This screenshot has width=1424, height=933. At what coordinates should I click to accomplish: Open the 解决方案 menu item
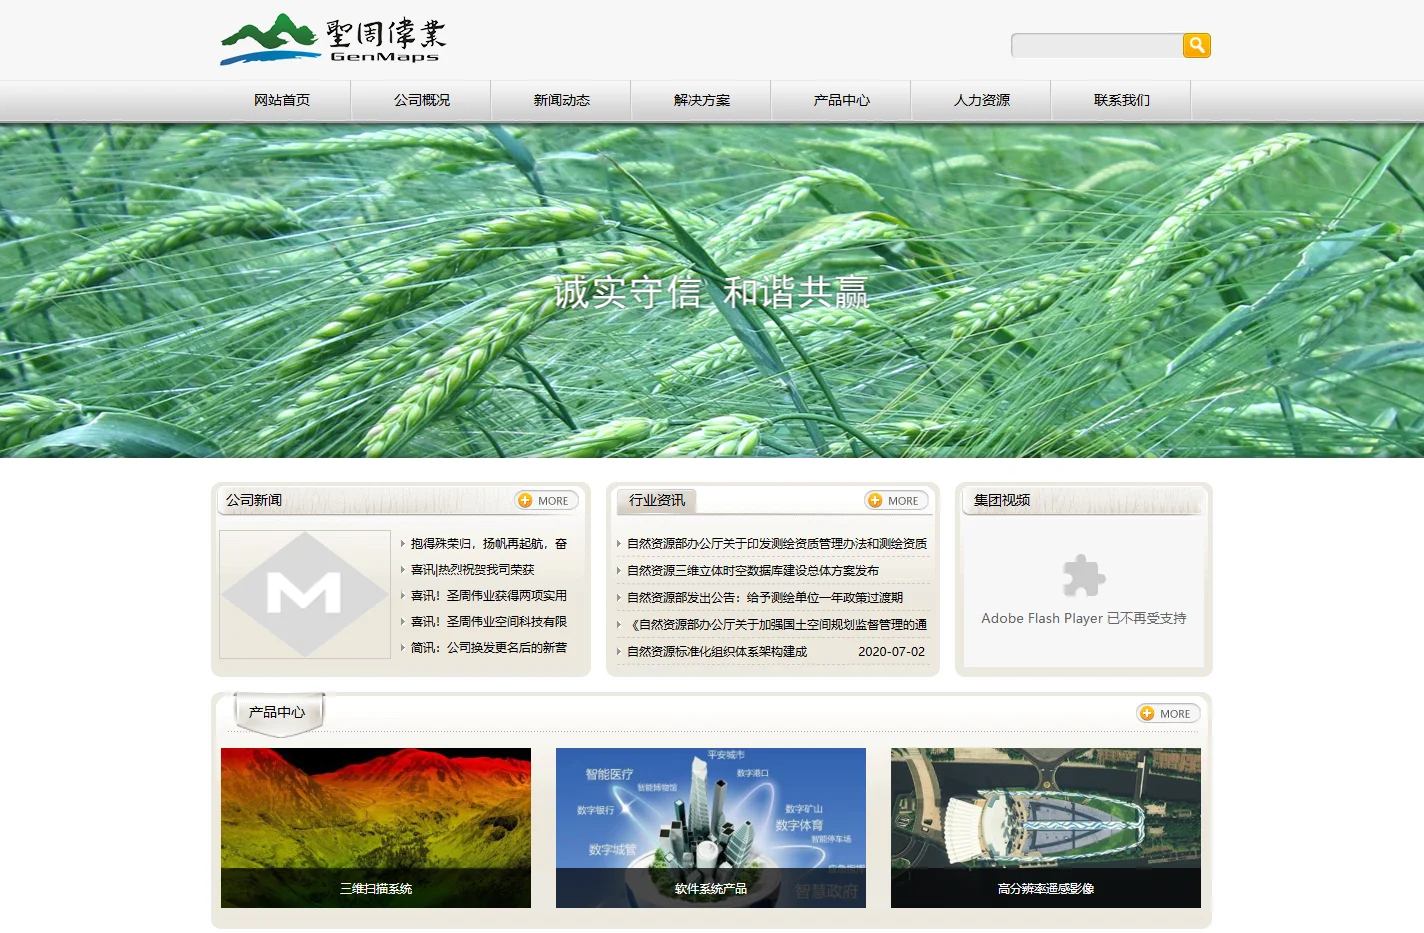tap(702, 100)
